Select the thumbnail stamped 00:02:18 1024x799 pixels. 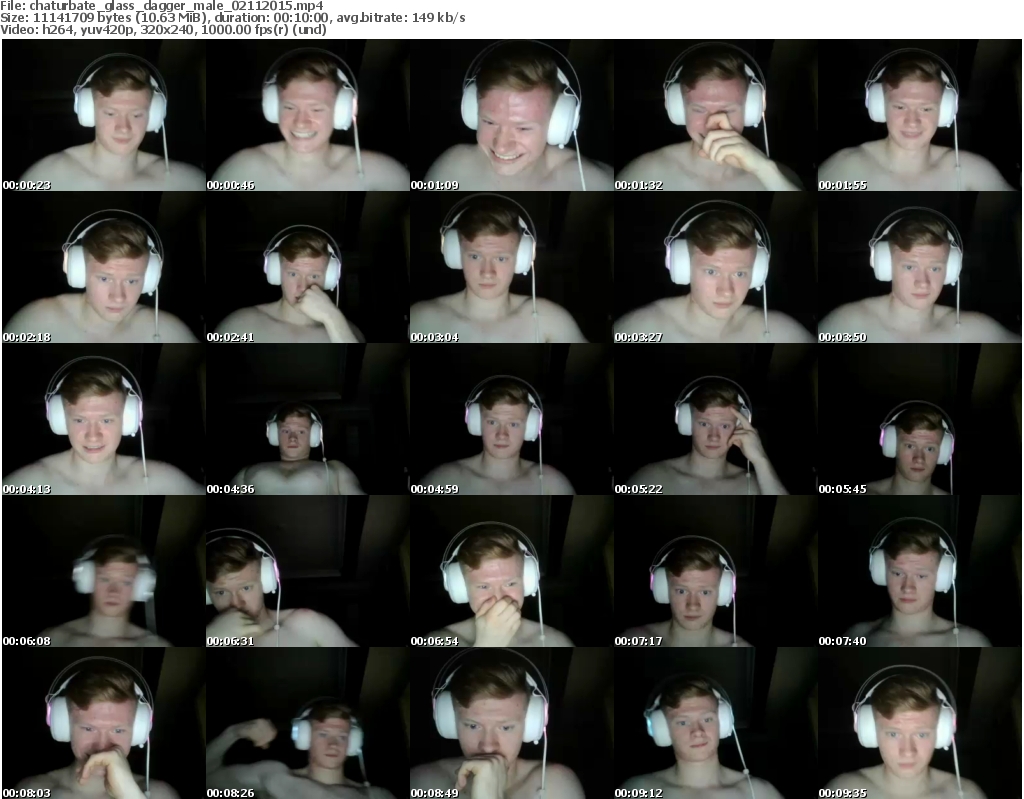click(x=104, y=267)
